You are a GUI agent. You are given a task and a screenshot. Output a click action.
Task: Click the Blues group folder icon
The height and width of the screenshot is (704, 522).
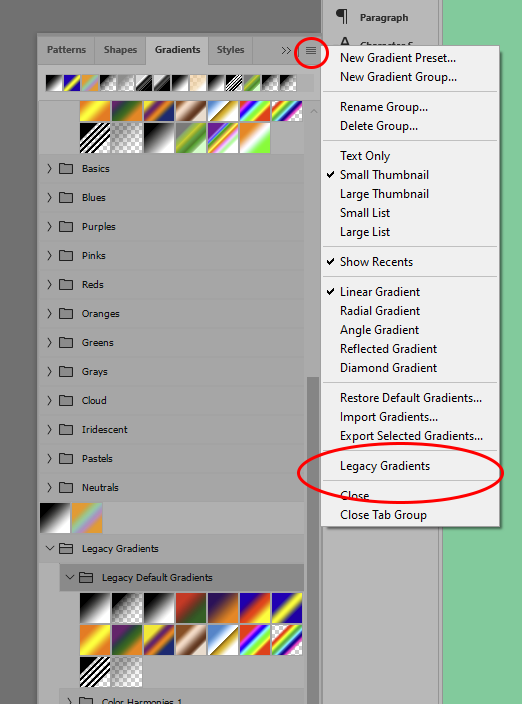[66, 198]
